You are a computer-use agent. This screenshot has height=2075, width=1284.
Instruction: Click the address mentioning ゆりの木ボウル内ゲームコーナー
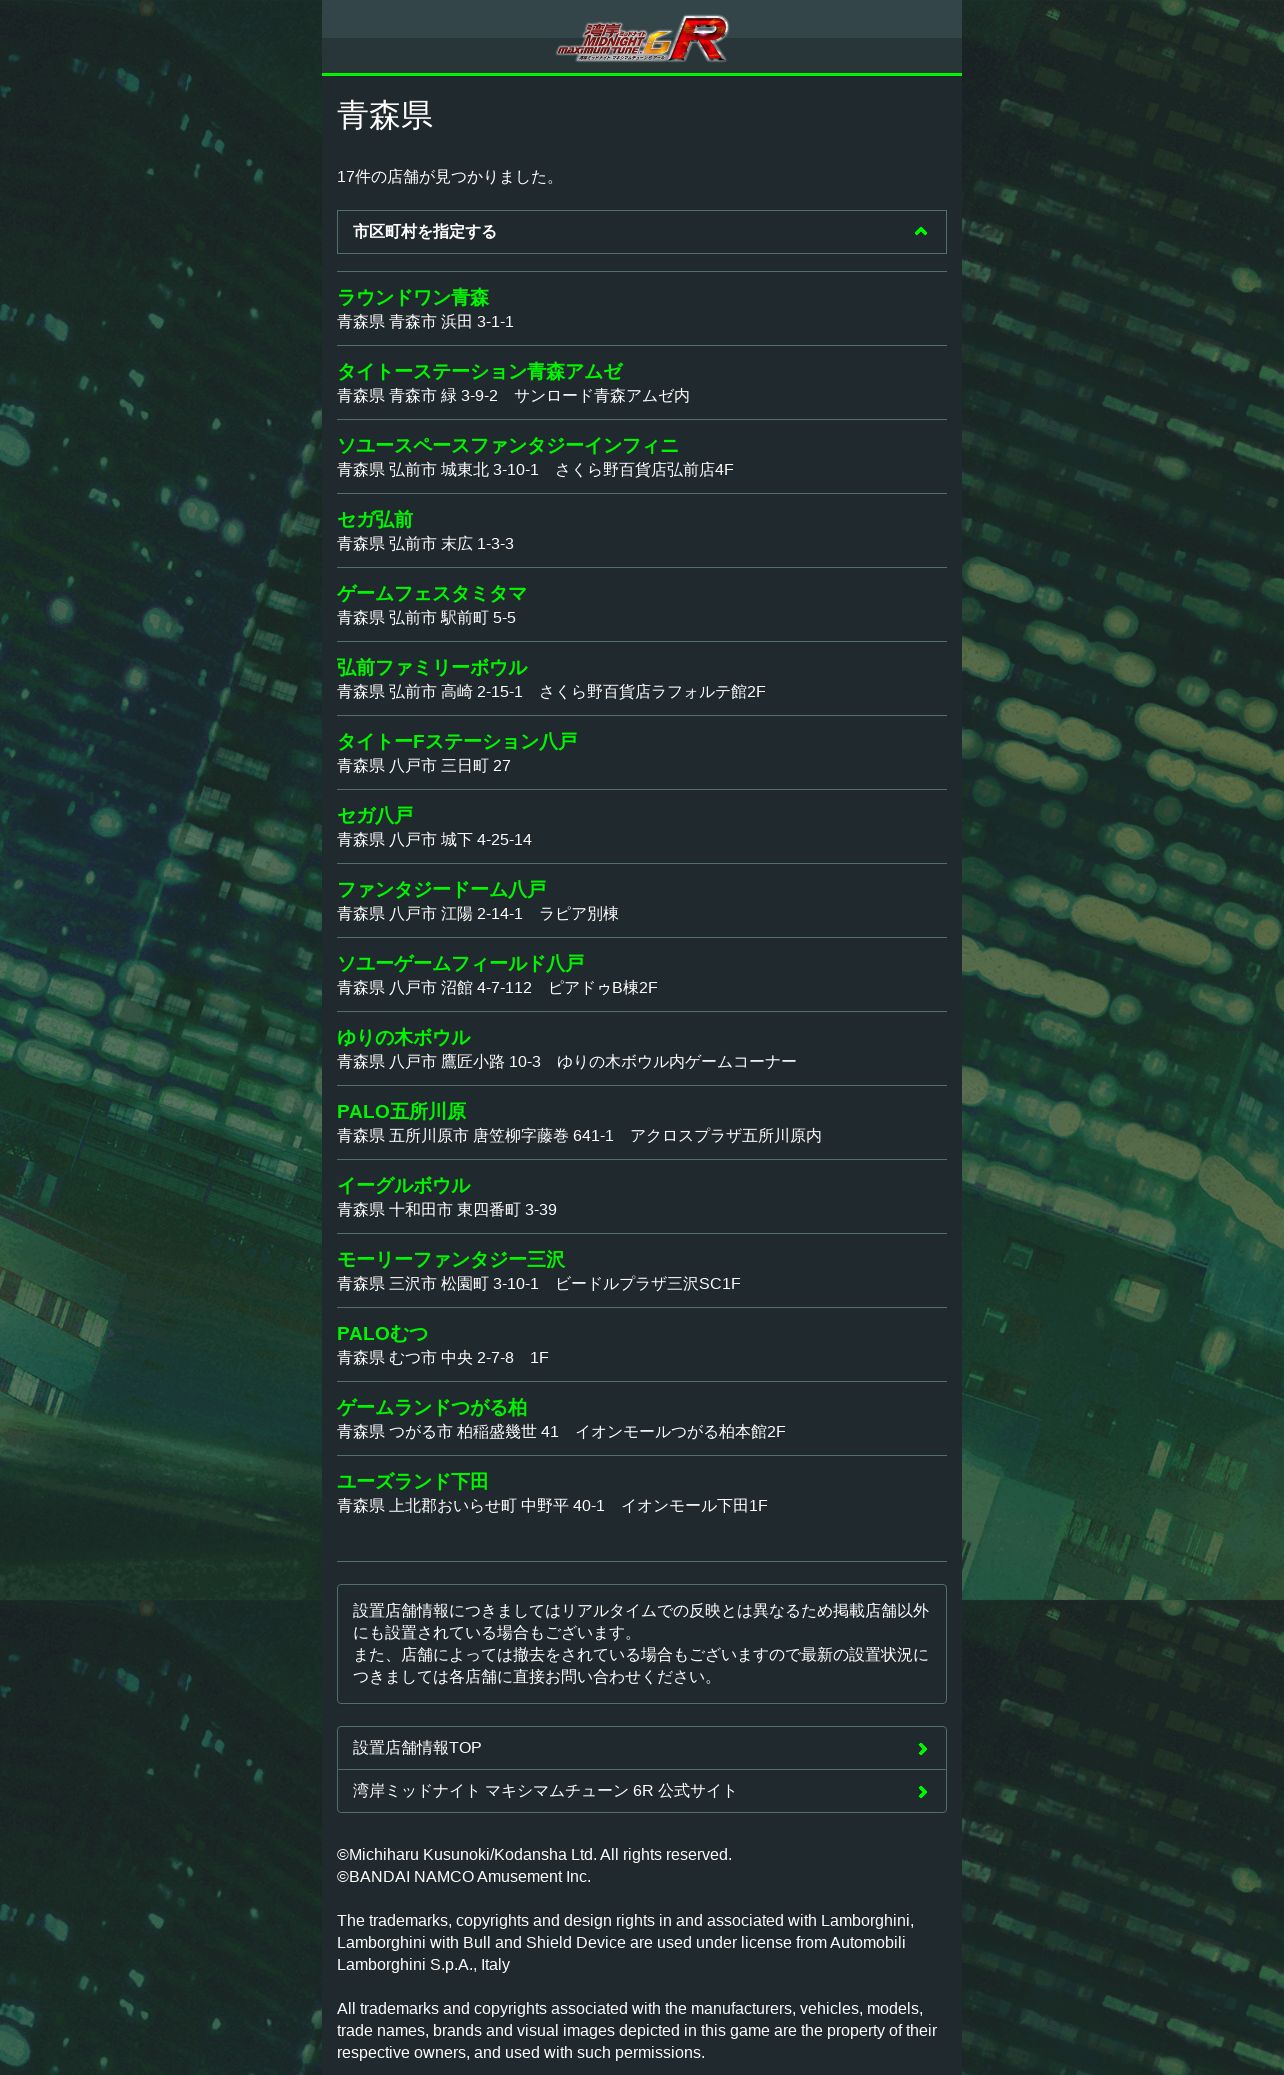click(x=567, y=1062)
